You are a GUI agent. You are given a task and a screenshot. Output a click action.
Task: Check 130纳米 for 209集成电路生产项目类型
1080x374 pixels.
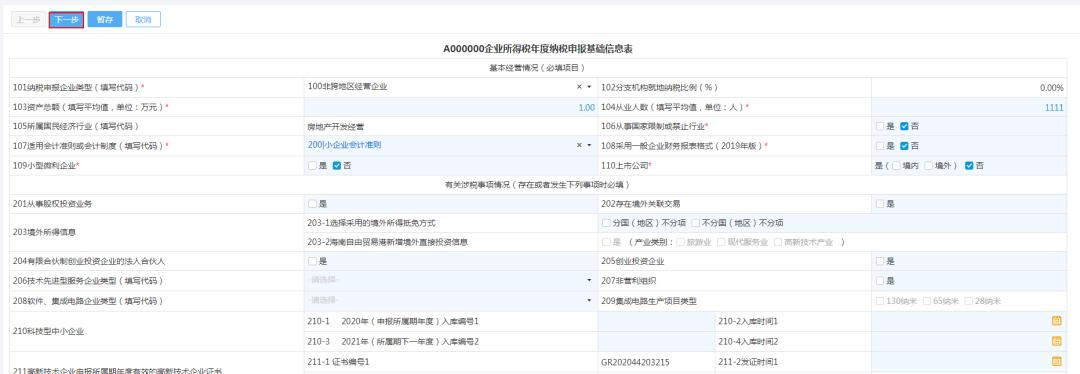[x=880, y=301]
